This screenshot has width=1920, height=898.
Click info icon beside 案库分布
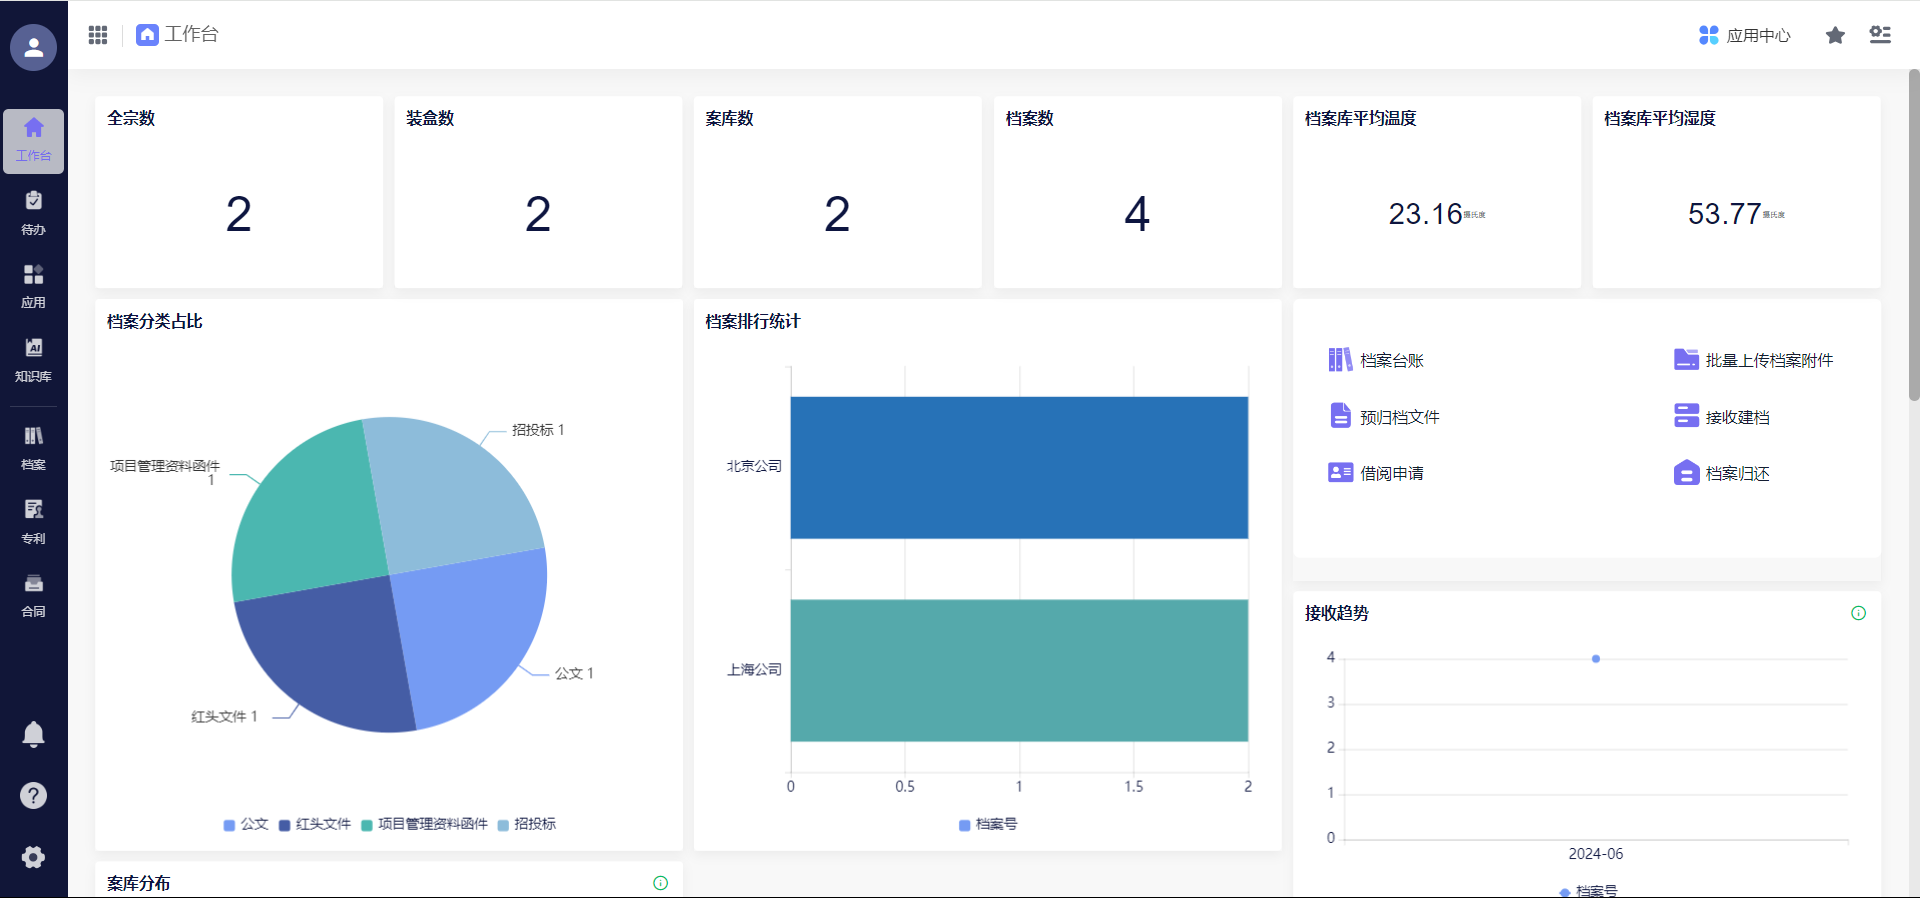tap(660, 883)
